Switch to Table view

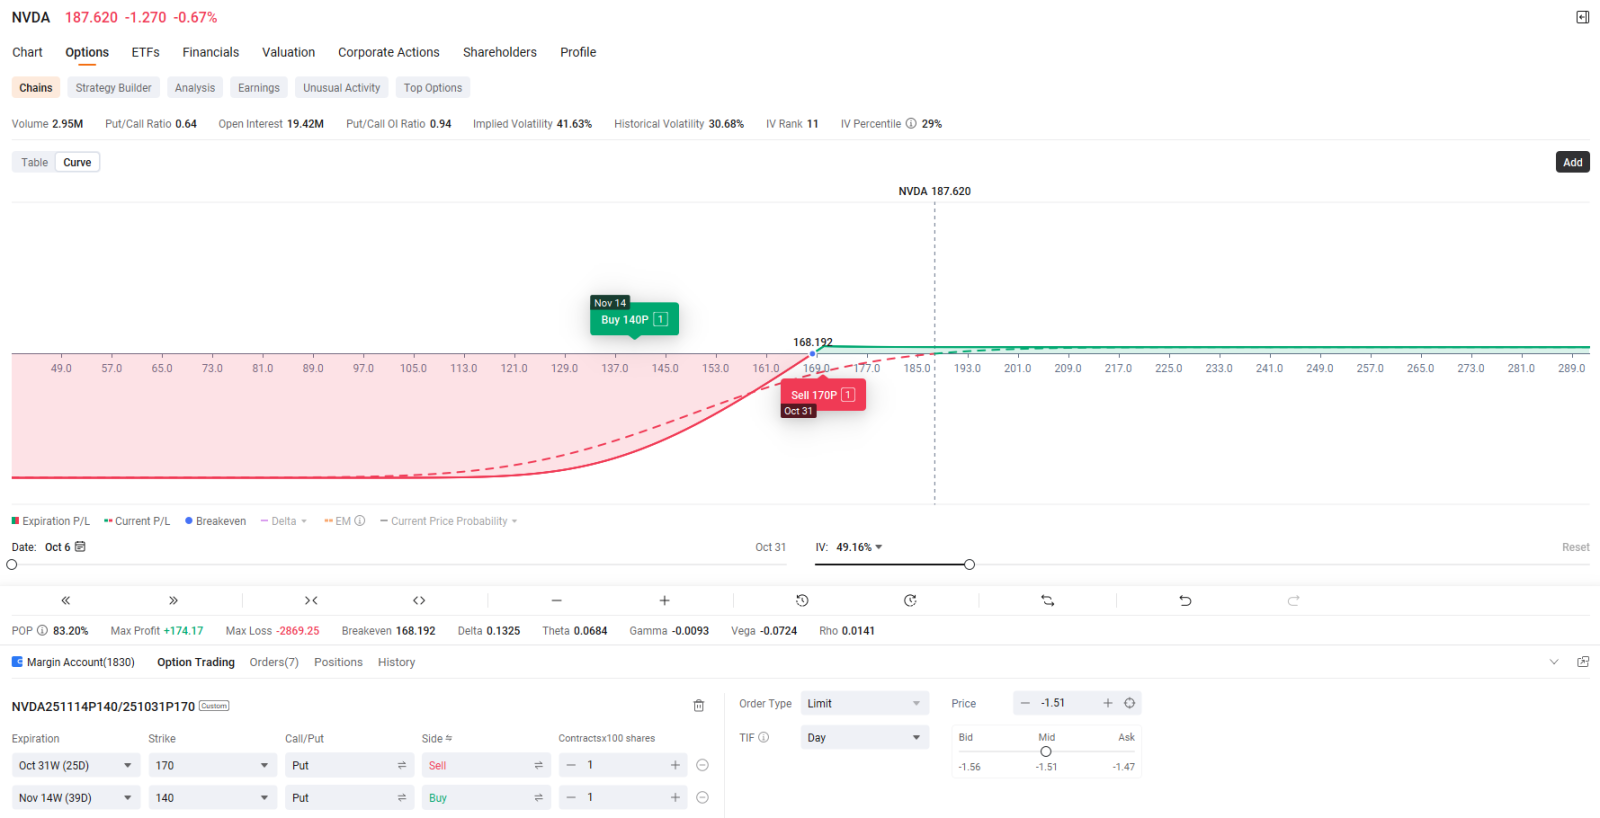(35, 163)
